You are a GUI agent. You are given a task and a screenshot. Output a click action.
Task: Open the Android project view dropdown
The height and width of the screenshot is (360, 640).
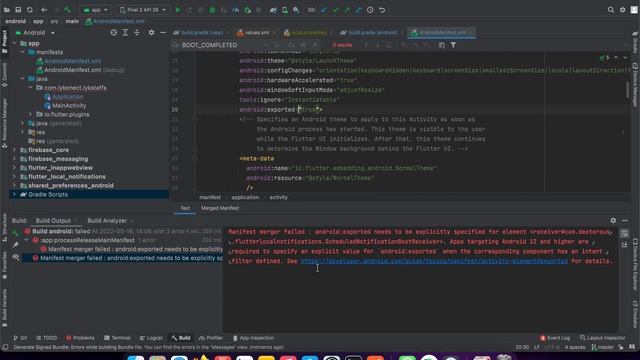coord(35,33)
